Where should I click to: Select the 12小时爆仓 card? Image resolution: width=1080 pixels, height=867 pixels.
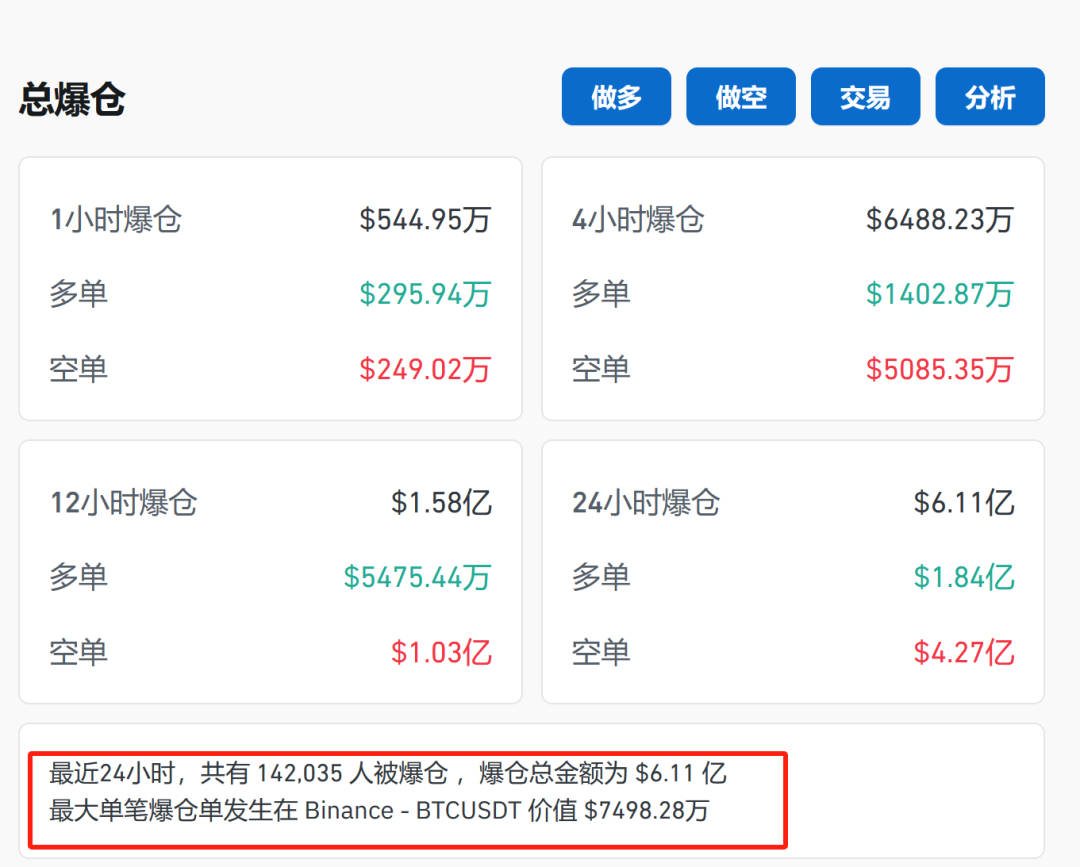click(269, 571)
